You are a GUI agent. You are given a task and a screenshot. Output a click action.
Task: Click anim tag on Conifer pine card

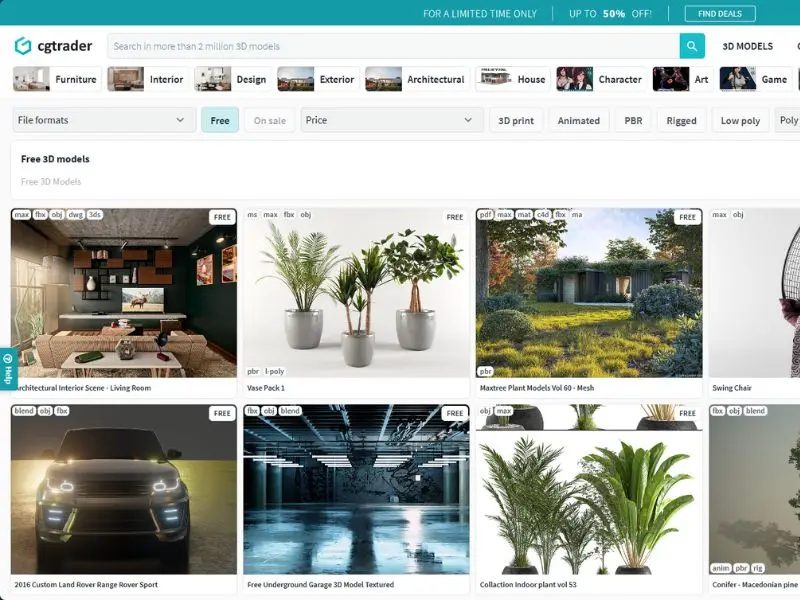pos(720,568)
